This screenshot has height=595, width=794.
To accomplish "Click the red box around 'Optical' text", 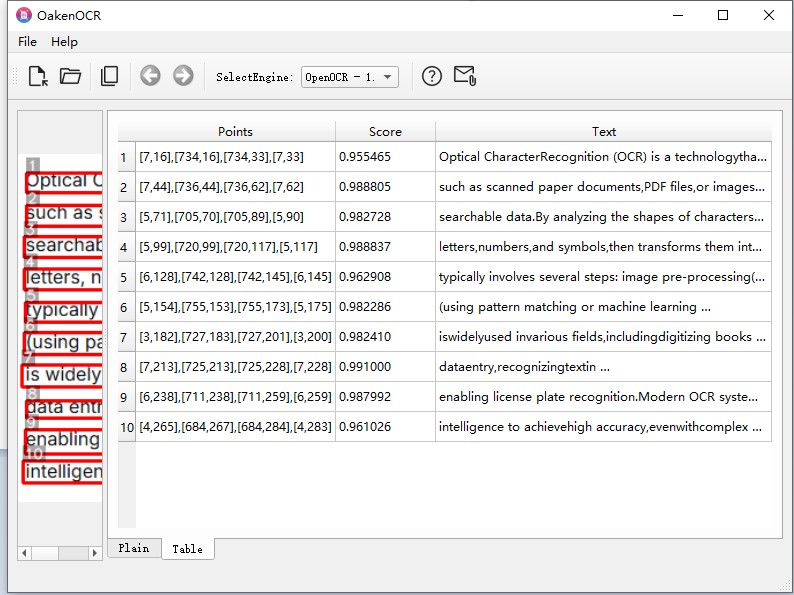I will point(64,182).
